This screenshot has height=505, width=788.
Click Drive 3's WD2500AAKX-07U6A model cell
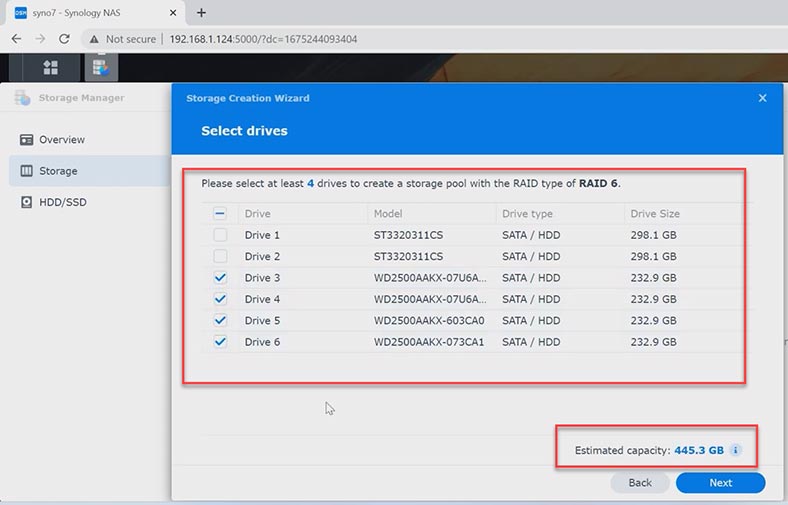[430, 277]
